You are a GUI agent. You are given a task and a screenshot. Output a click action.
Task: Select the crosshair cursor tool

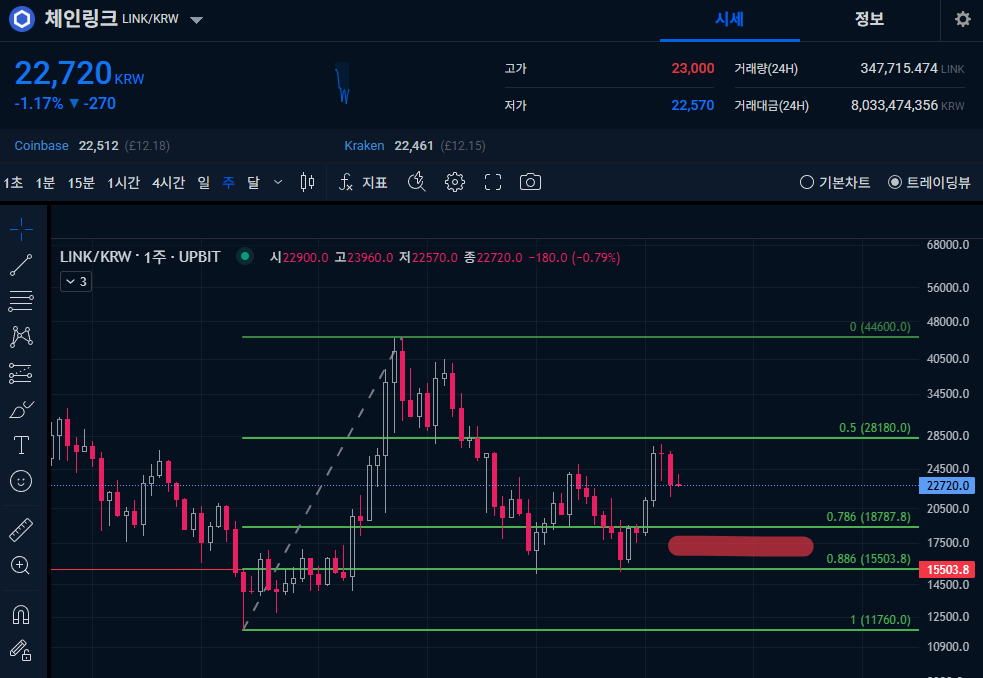tap(21, 230)
